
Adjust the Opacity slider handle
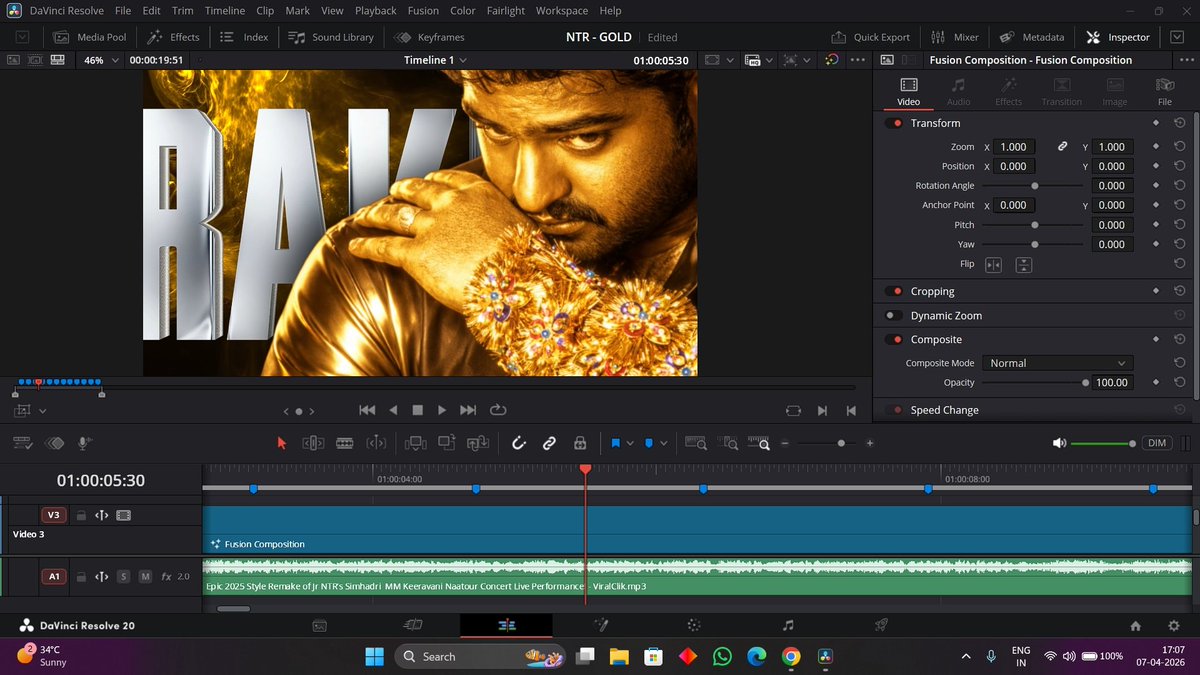1085,382
